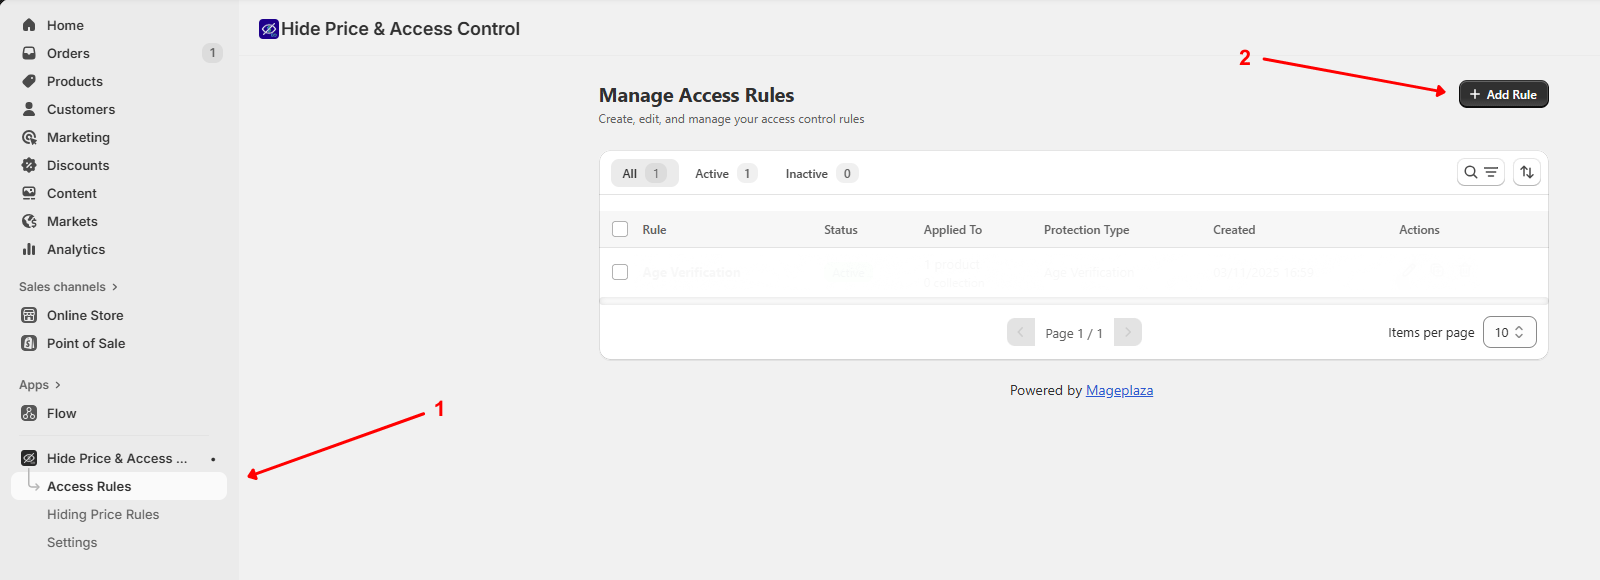The width and height of the screenshot is (1600, 580).
Task: Click the Hide Price & Access app icon in sidebar
Action: pyautogui.click(x=29, y=458)
